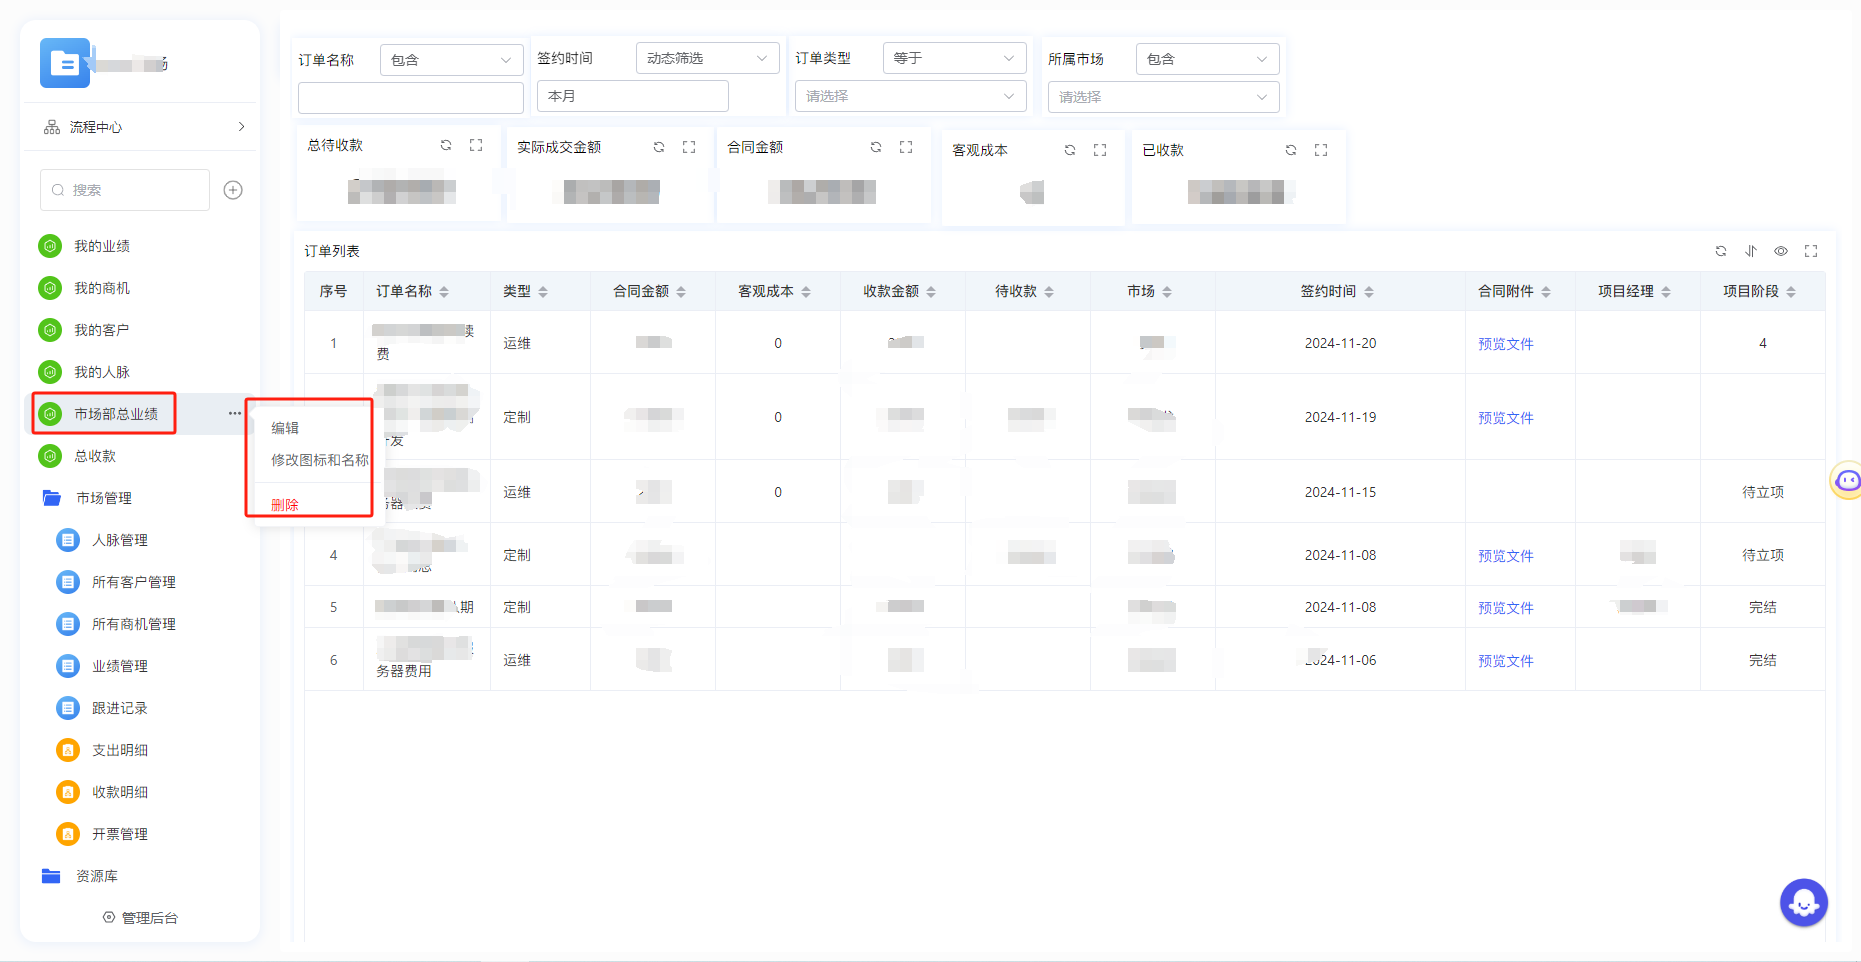Open the chatbot assistant bubble at bottom right
1861x962 pixels.
pyautogui.click(x=1803, y=903)
